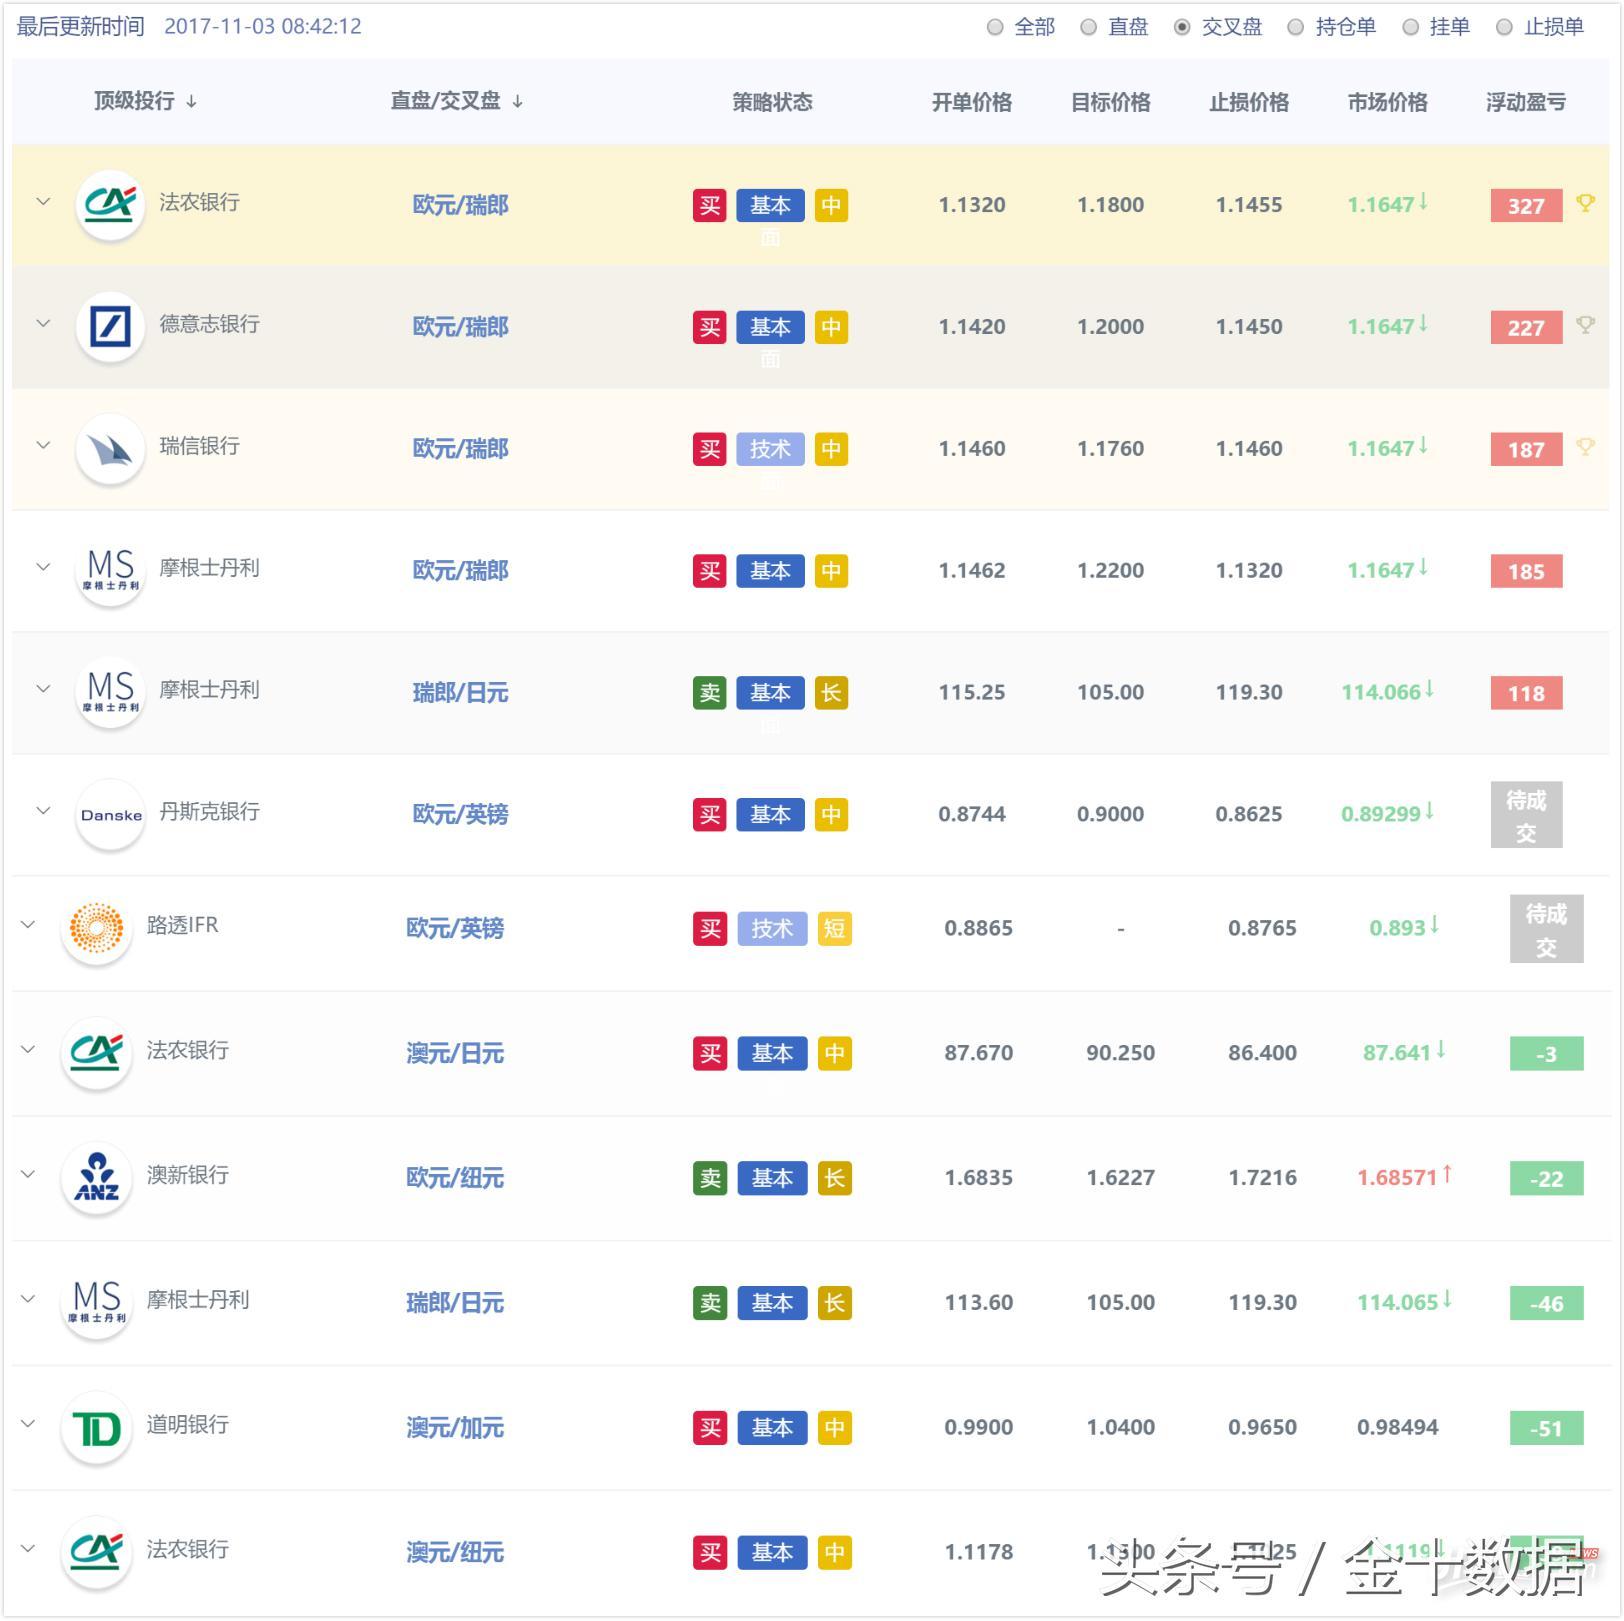The height and width of the screenshot is (1621, 1624).
Task: Click the 目标价格 column header
Action: [1111, 102]
